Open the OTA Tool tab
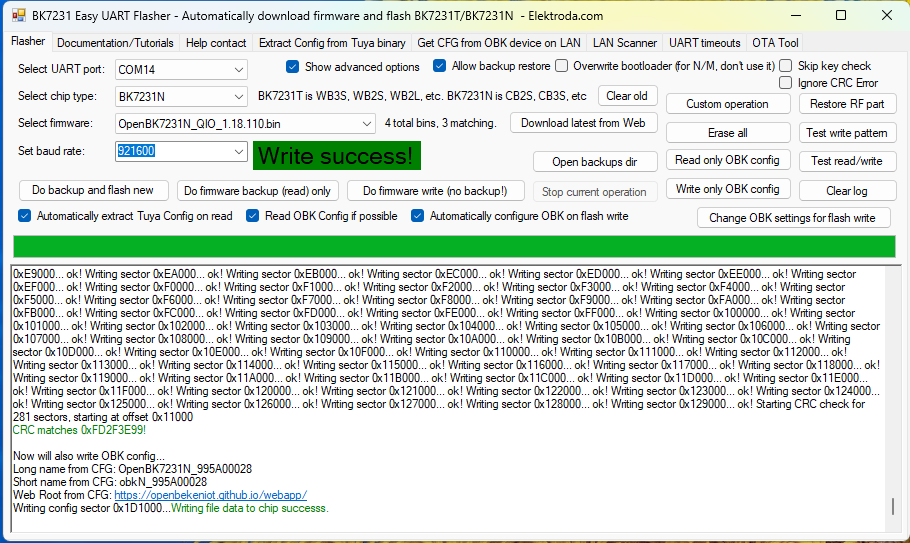The width and height of the screenshot is (910, 543). point(775,43)
